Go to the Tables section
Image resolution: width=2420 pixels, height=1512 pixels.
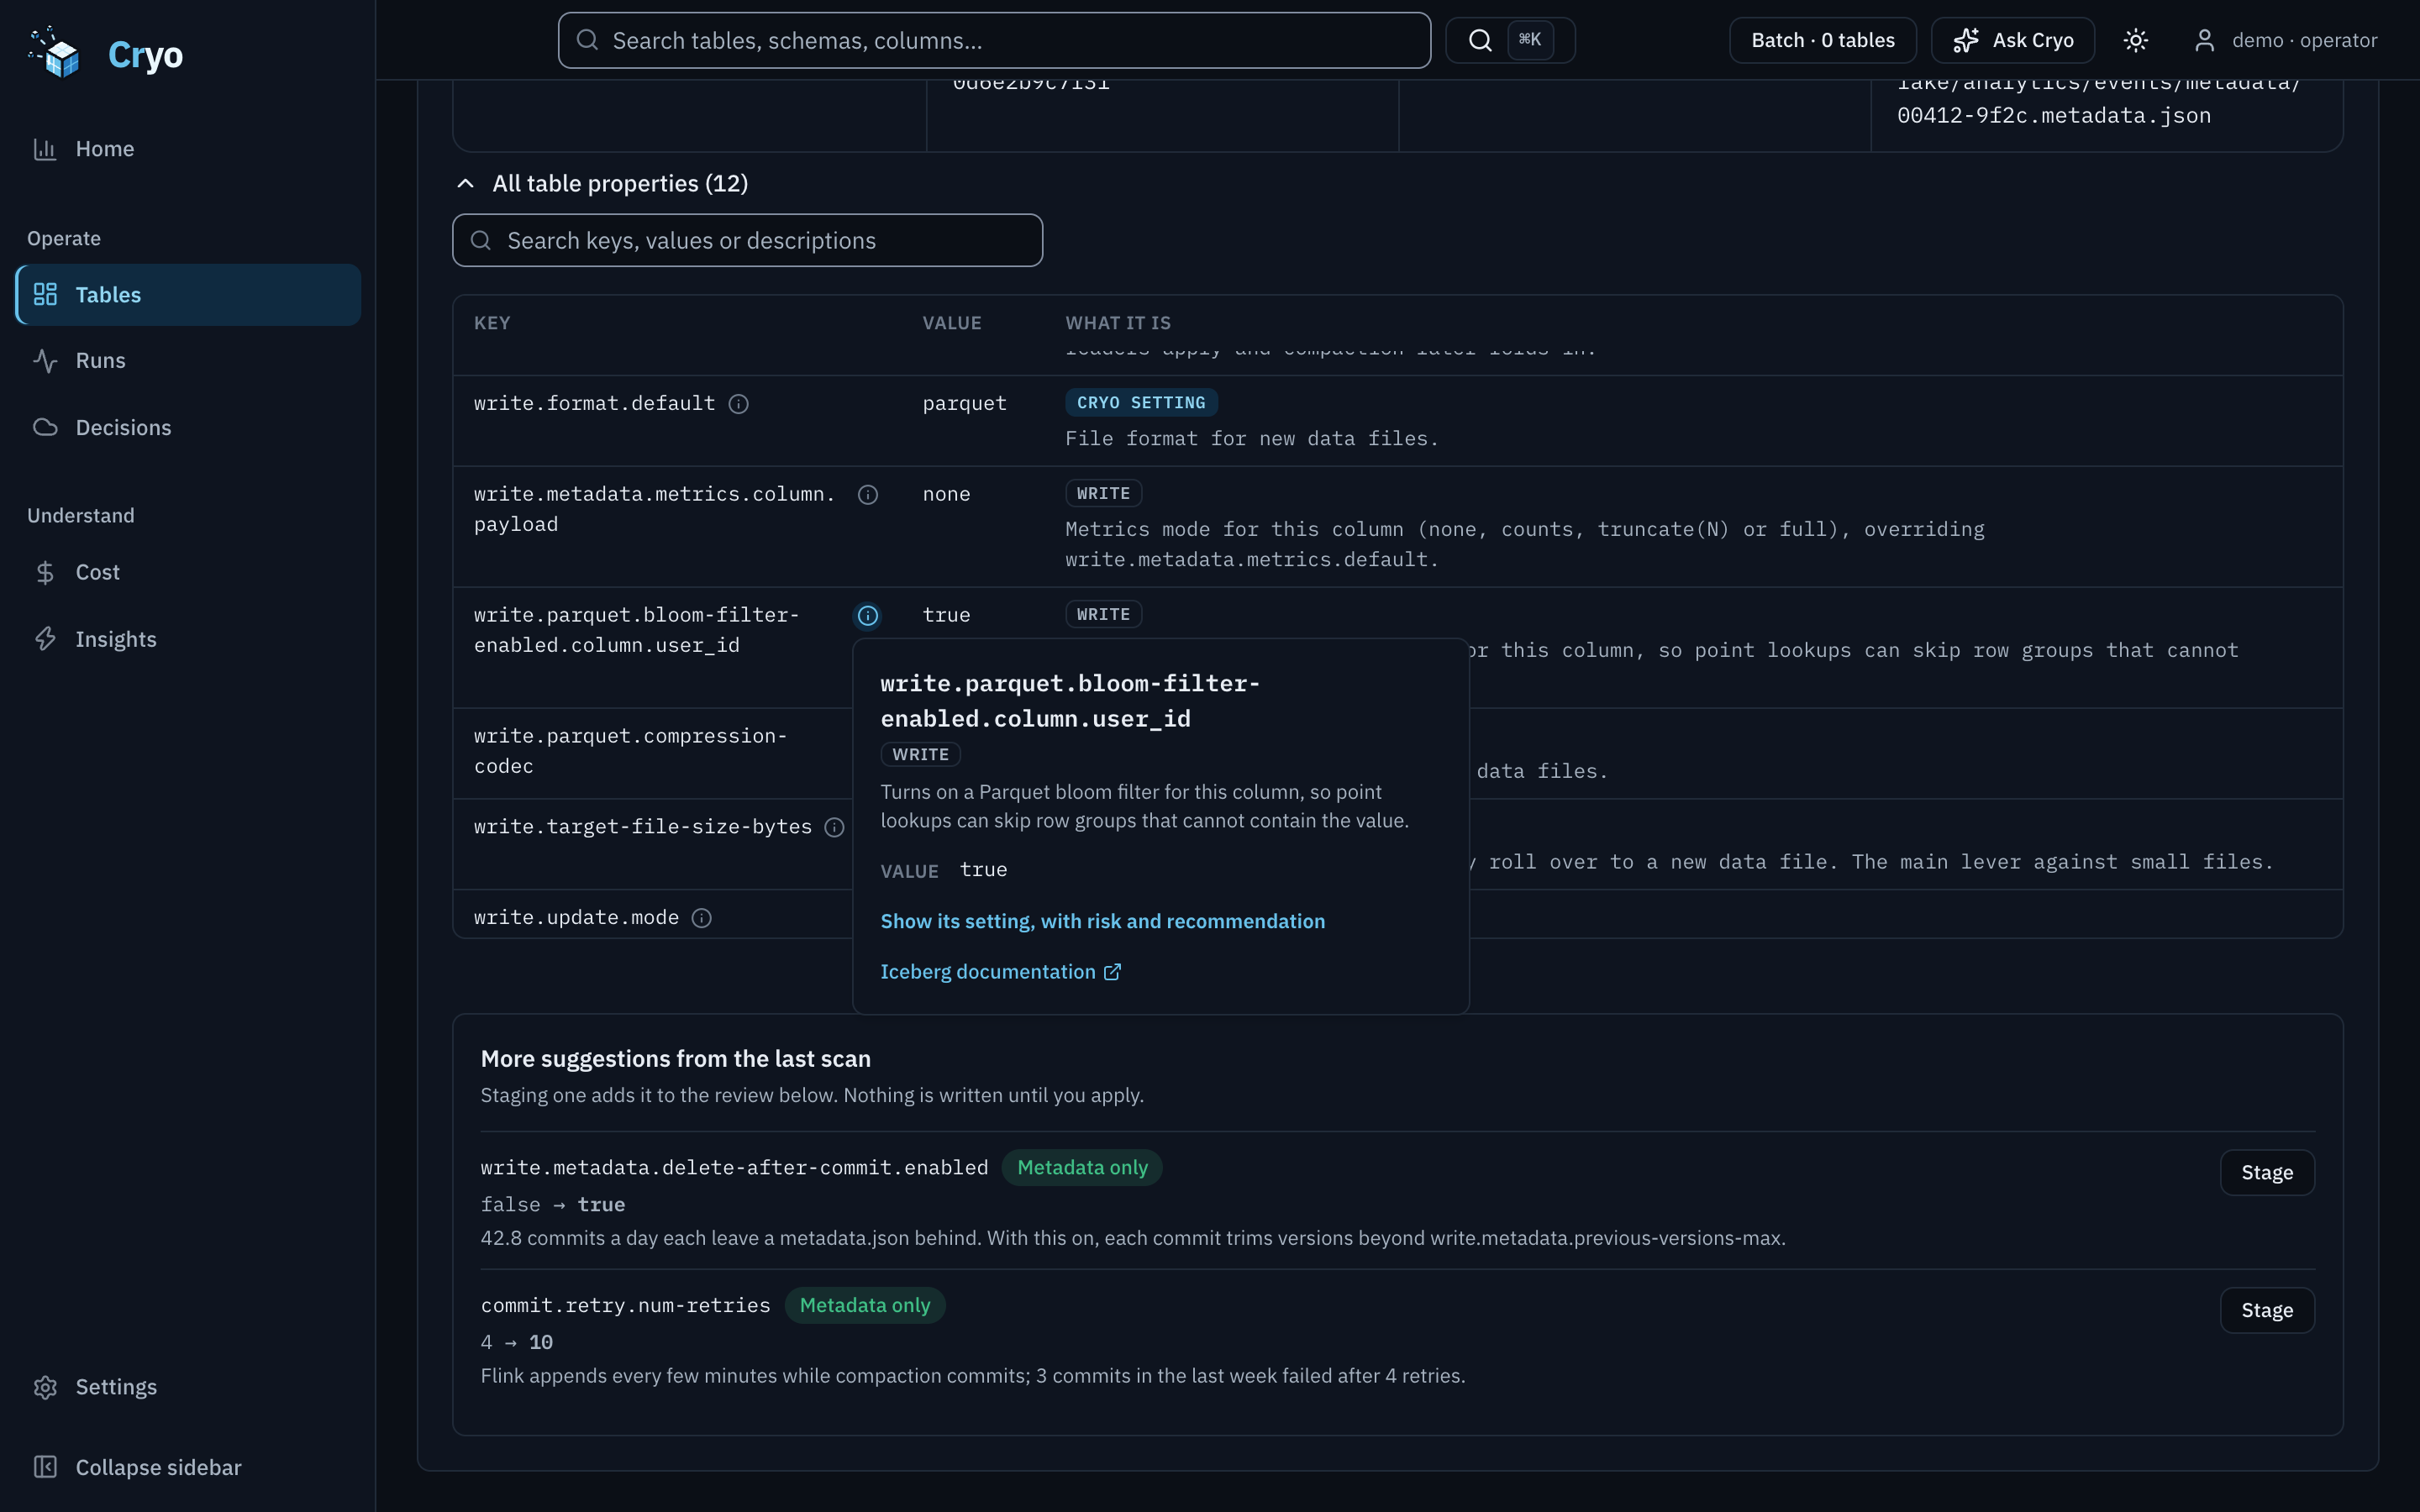(x=188, y=295)
